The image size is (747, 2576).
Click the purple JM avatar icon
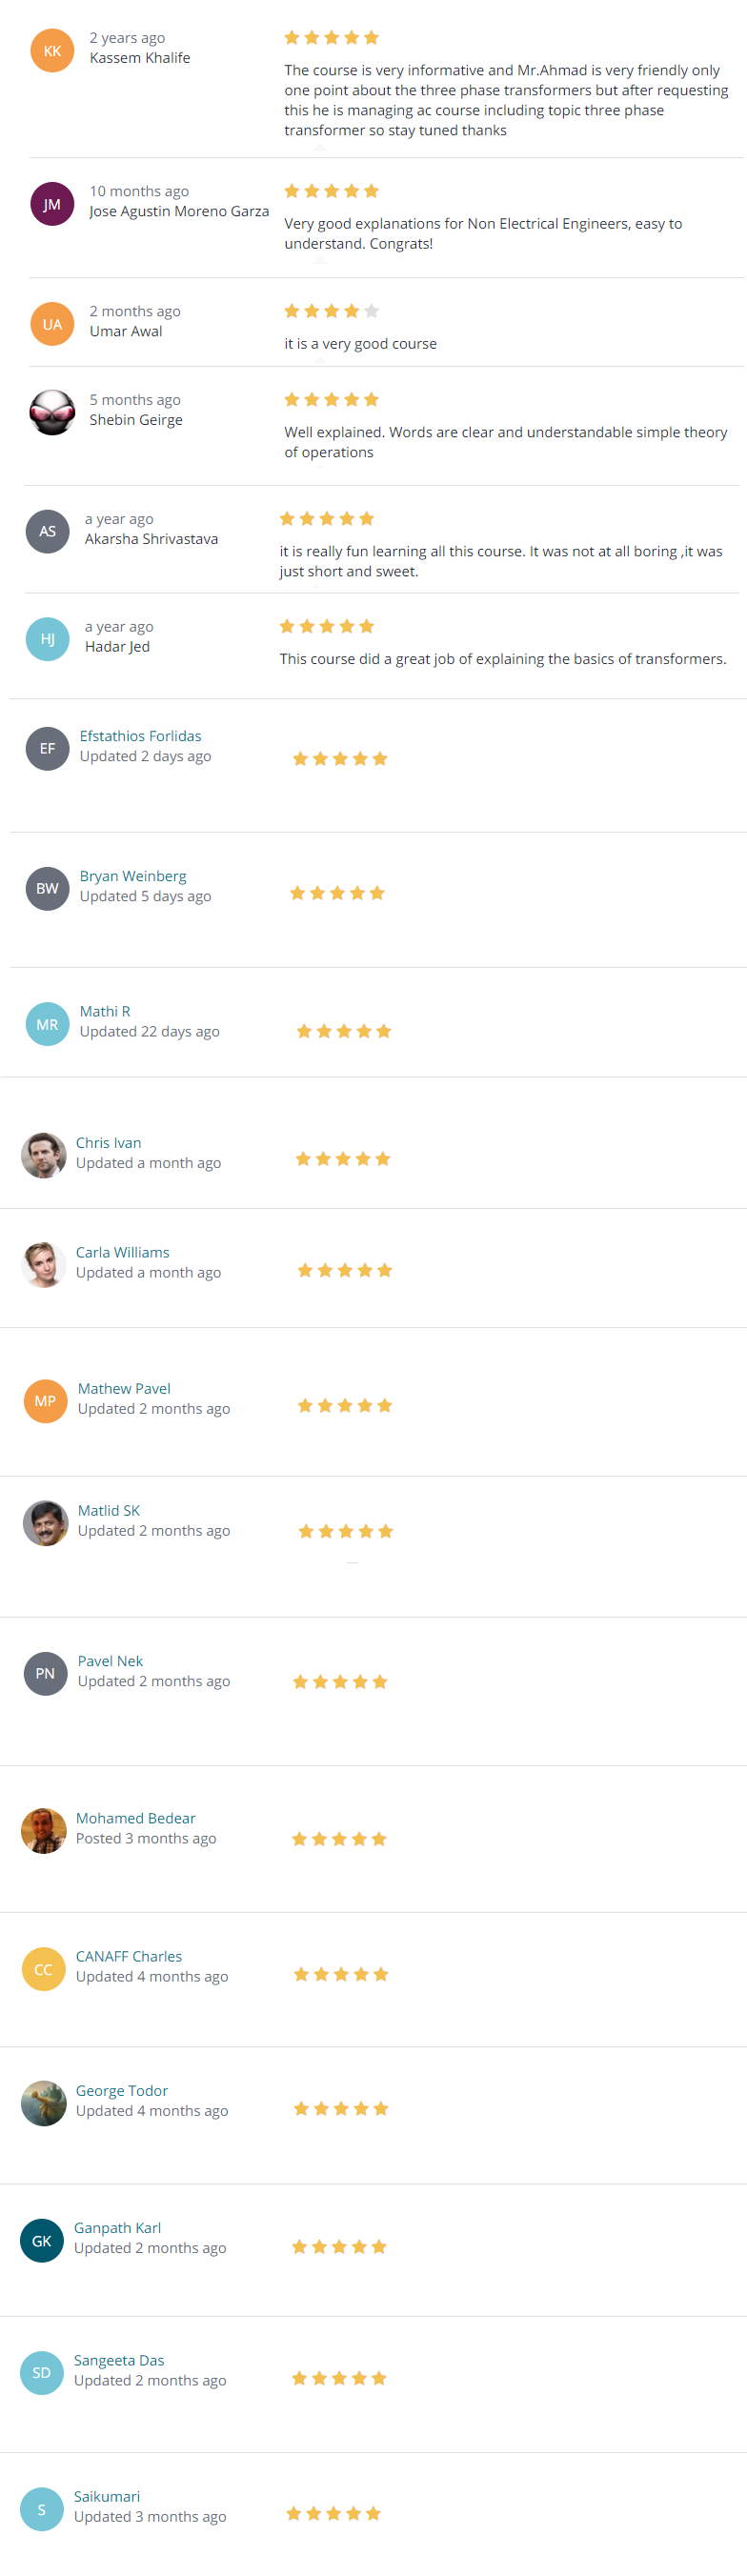point(52,204)
